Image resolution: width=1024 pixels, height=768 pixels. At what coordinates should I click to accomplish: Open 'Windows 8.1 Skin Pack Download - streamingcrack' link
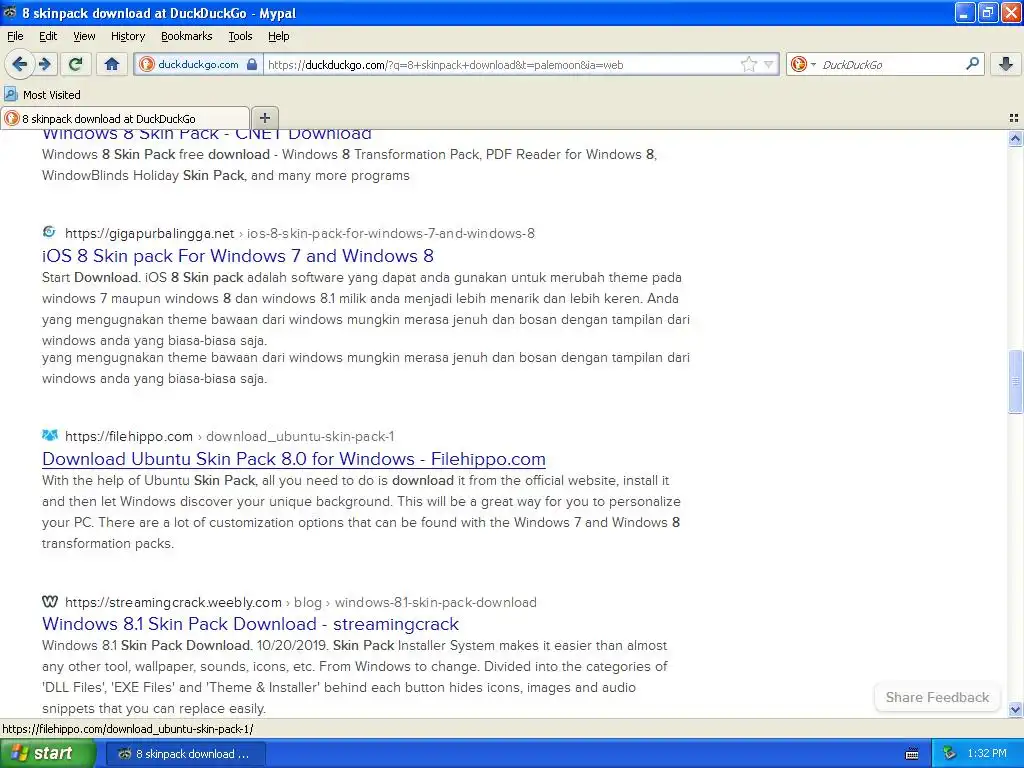tap(250, 624)
